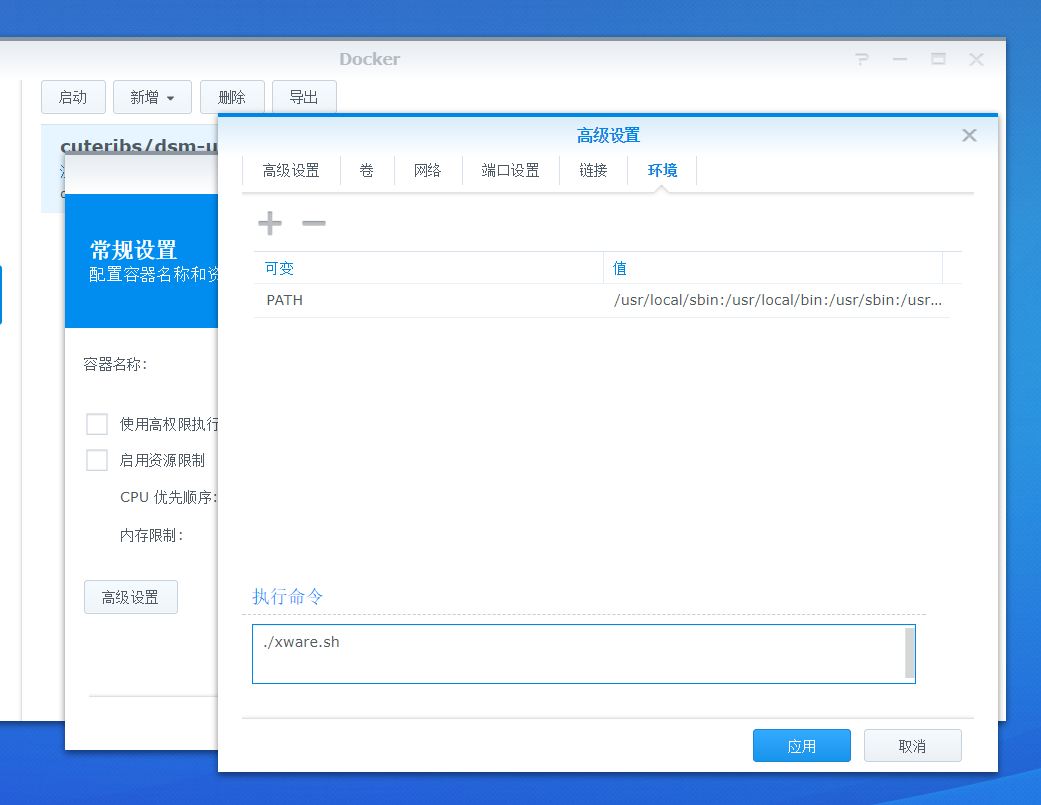Open Docker window help question mark
This screenshot has height=805, width=1041.
(862, 59)
